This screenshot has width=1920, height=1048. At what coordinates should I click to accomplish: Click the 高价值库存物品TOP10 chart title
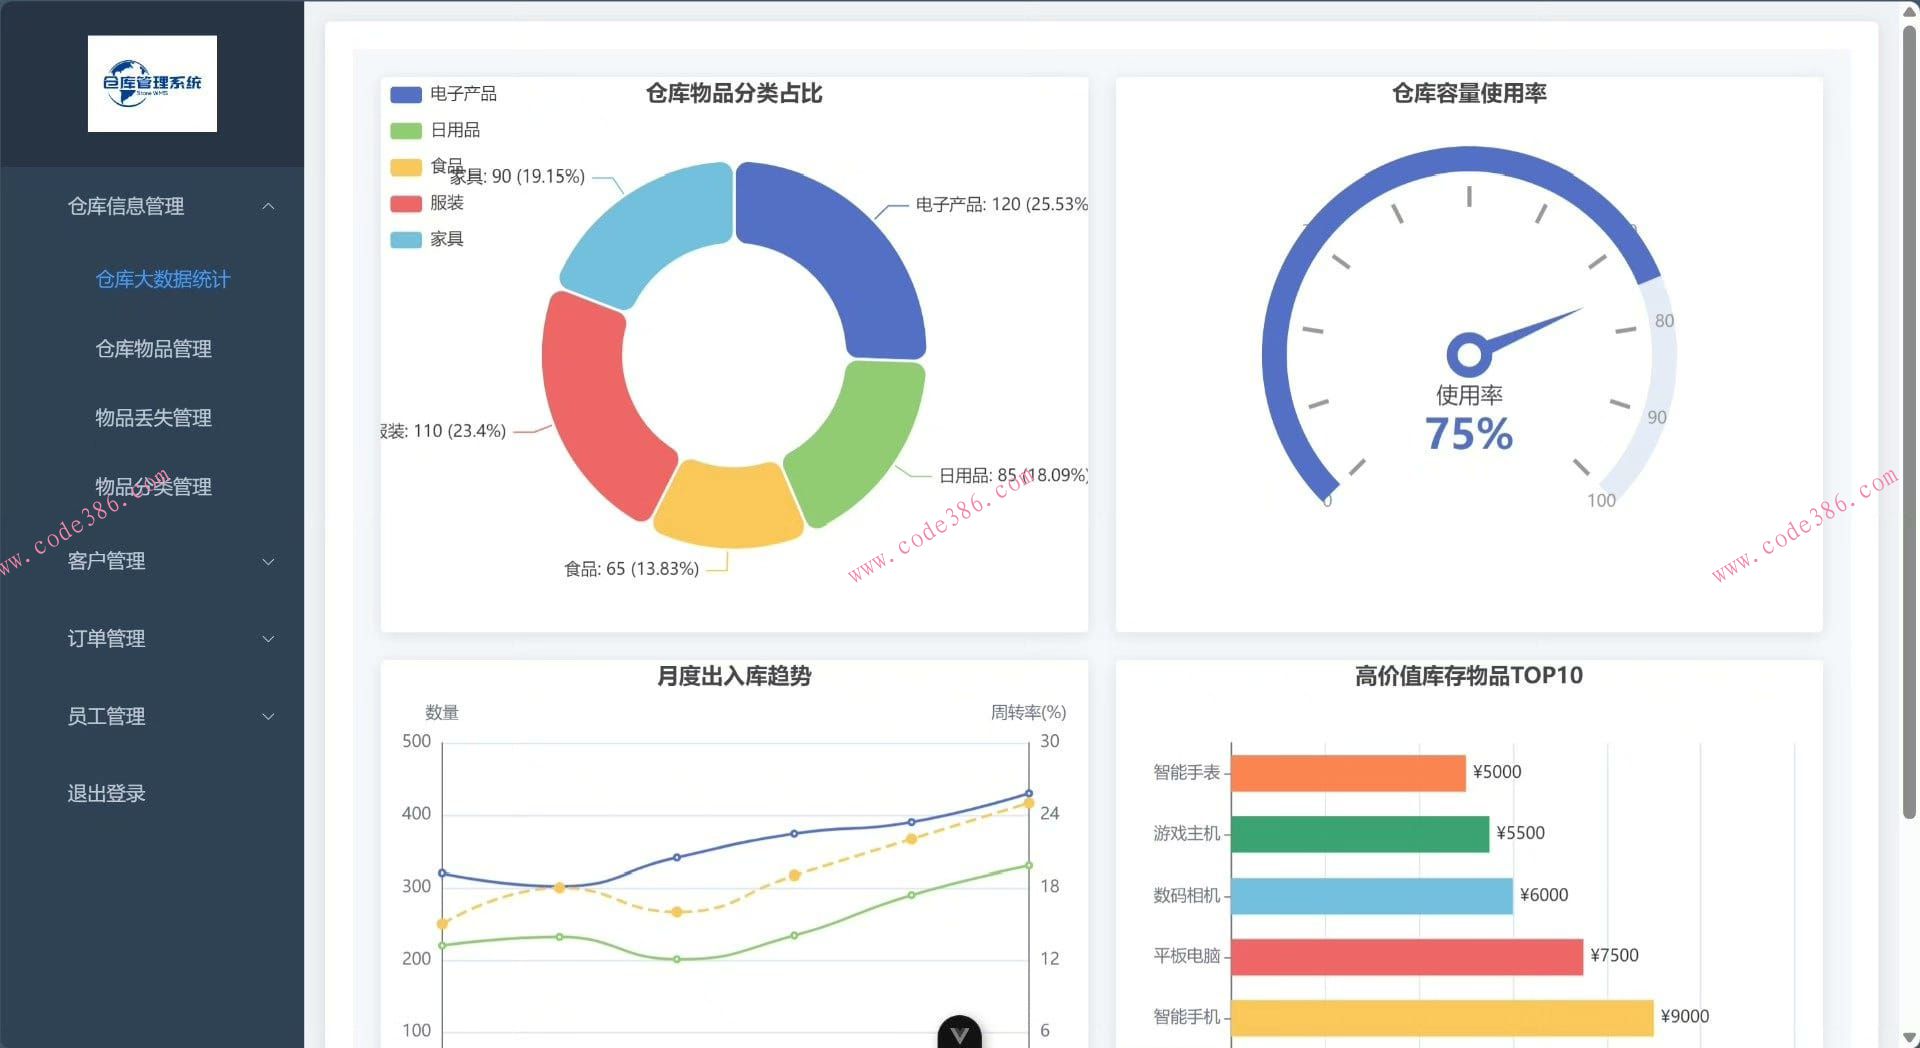1469,676
